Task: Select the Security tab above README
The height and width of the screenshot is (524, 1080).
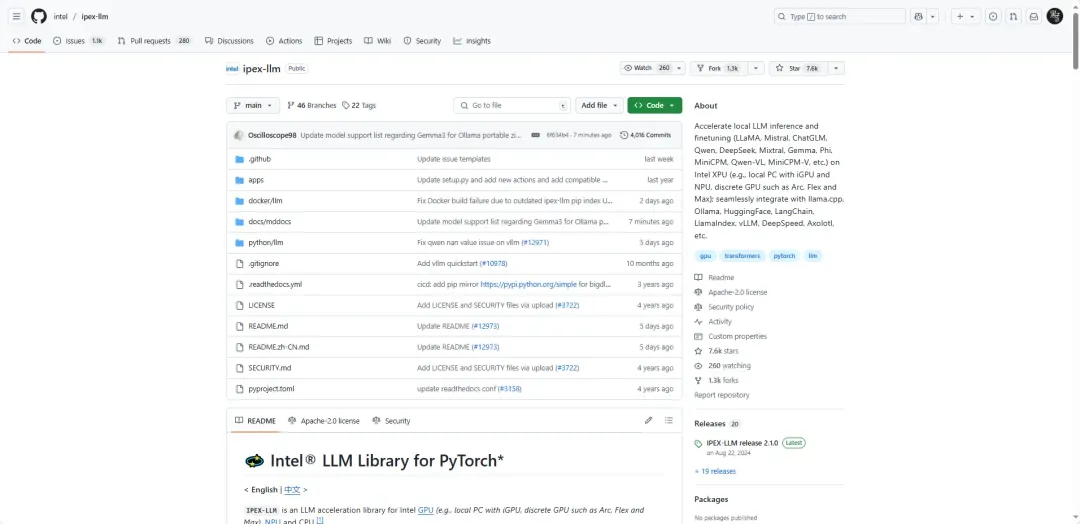Action: pyautogui.click(x=391, y=421)
